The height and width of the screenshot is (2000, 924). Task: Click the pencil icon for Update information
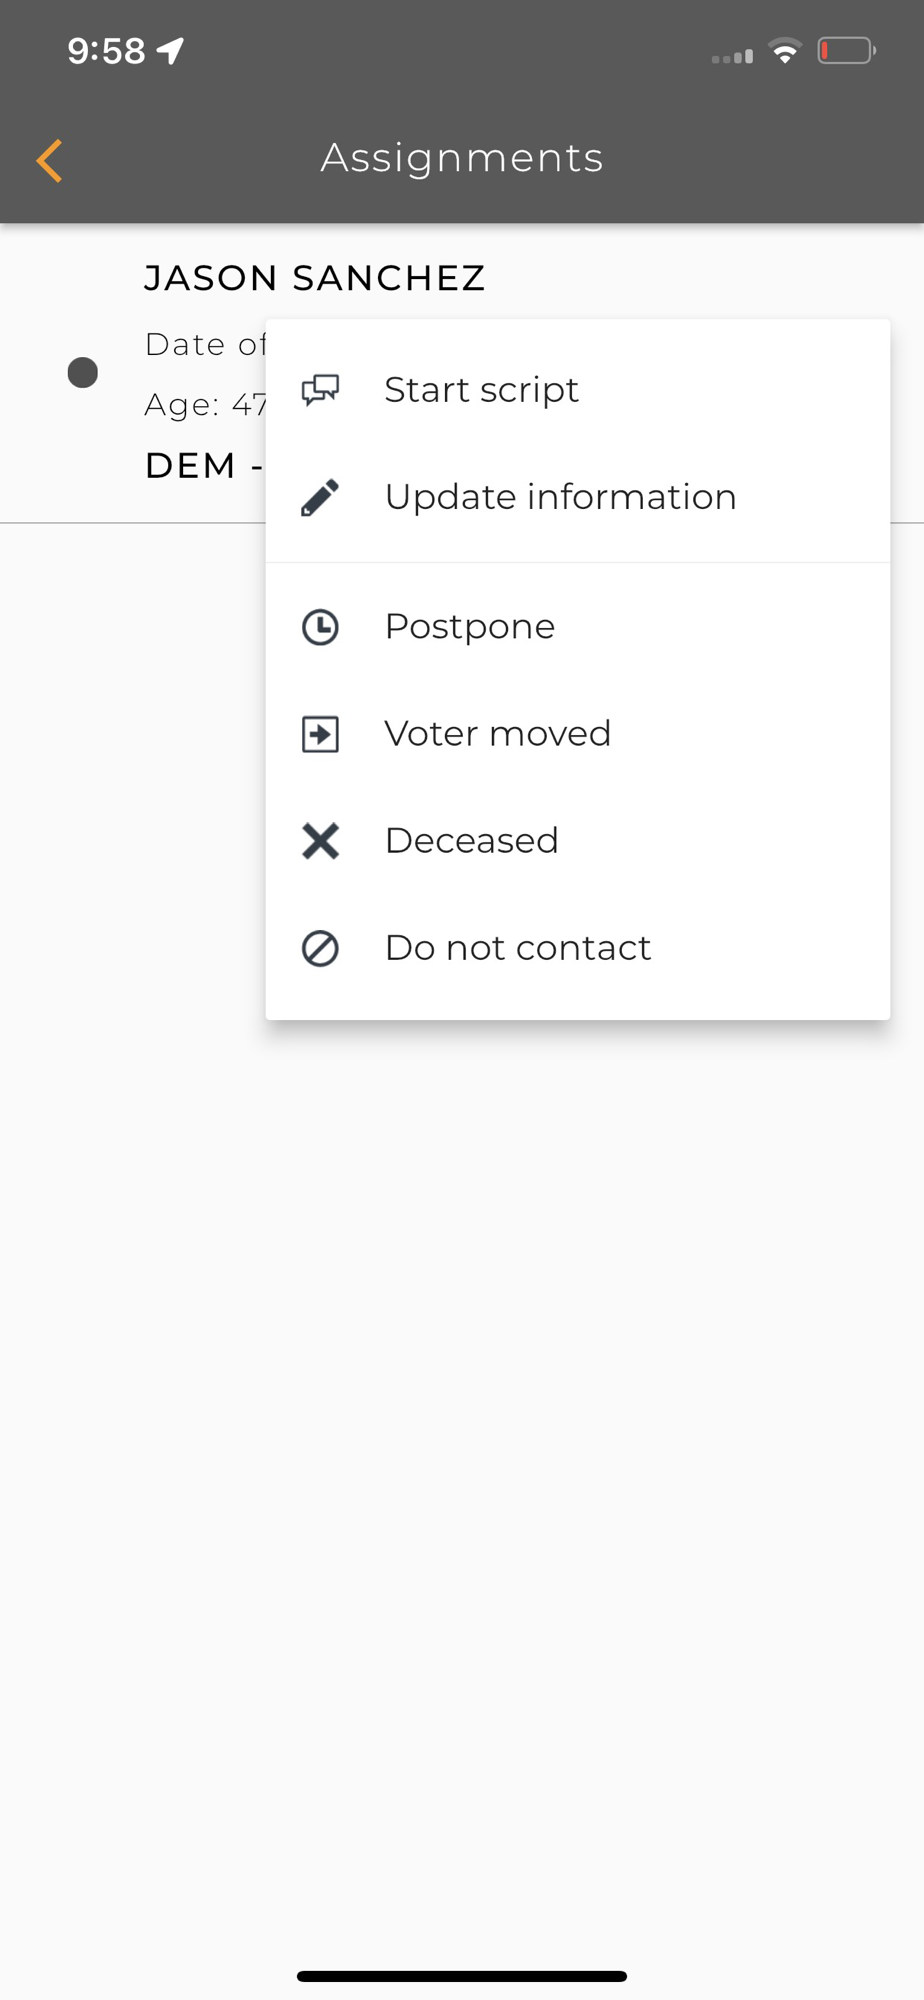coord(320,497)
